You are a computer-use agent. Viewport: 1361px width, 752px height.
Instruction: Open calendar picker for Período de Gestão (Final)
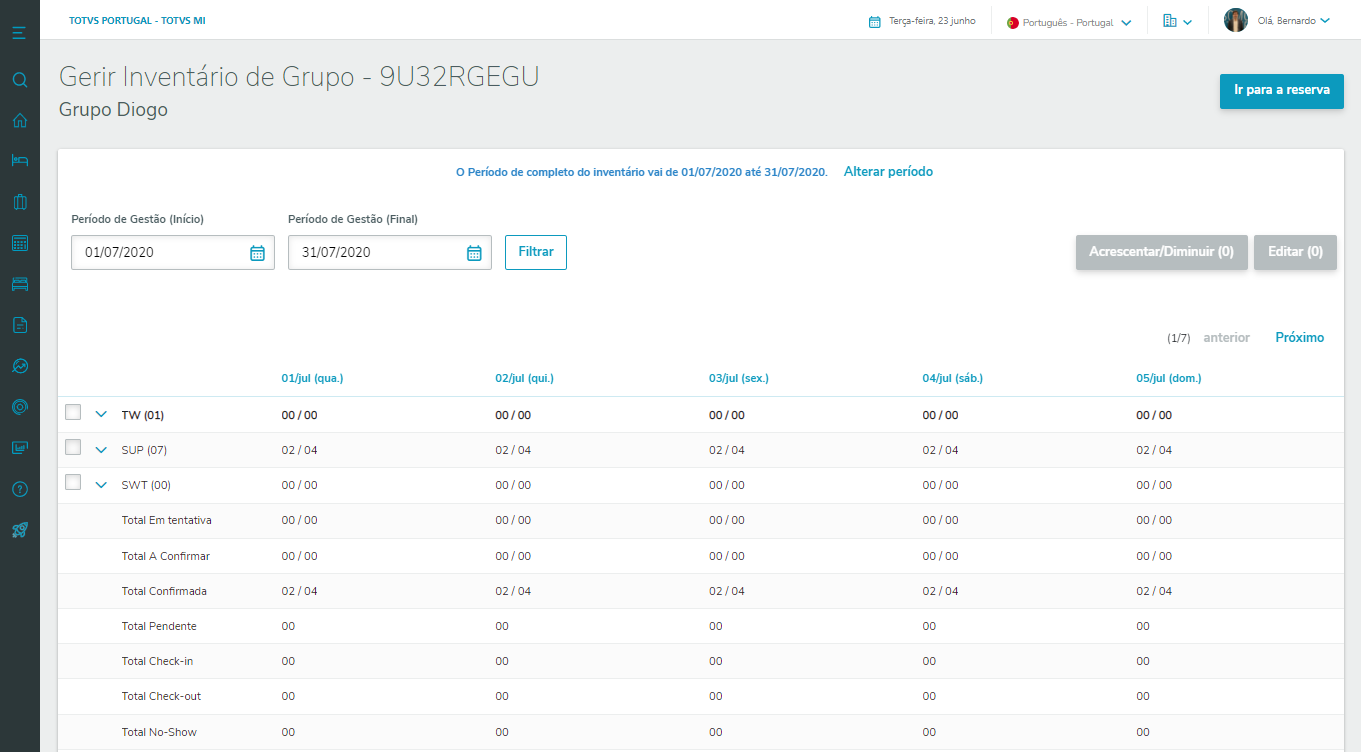474,253
